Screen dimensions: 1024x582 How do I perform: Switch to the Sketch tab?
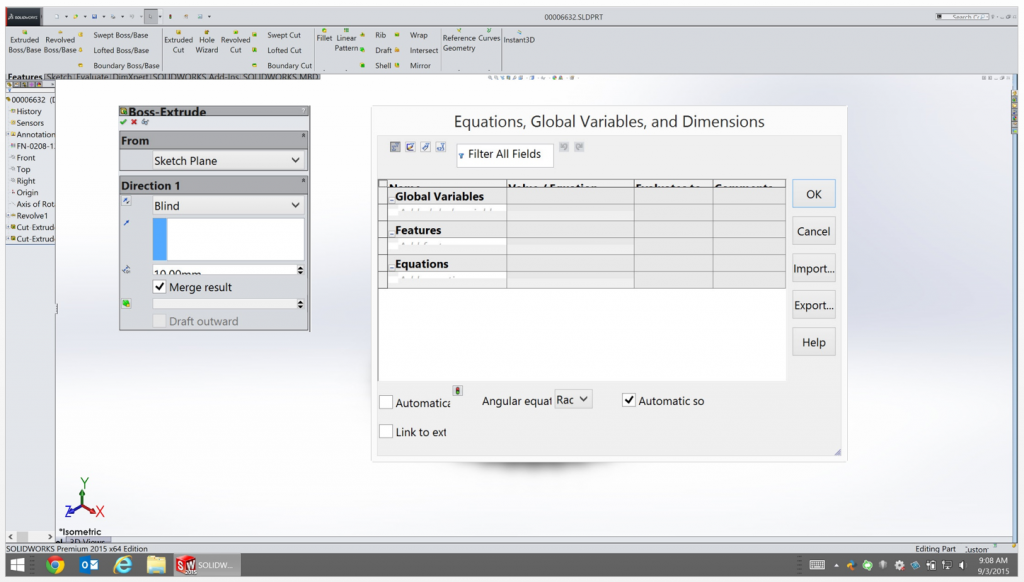click(60, 77)
